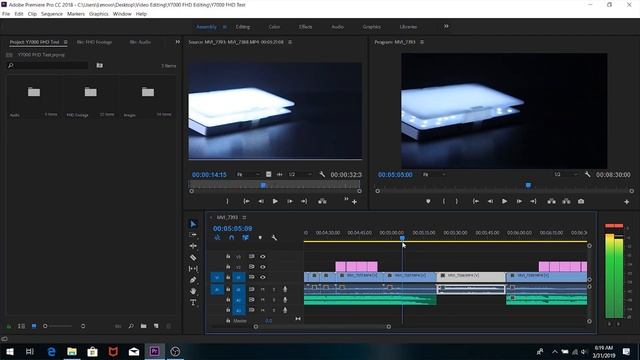Click the Source monitor playhead handle
This screenshot has height=360, width=640.
pyautogui.click(x=264, y=185)
